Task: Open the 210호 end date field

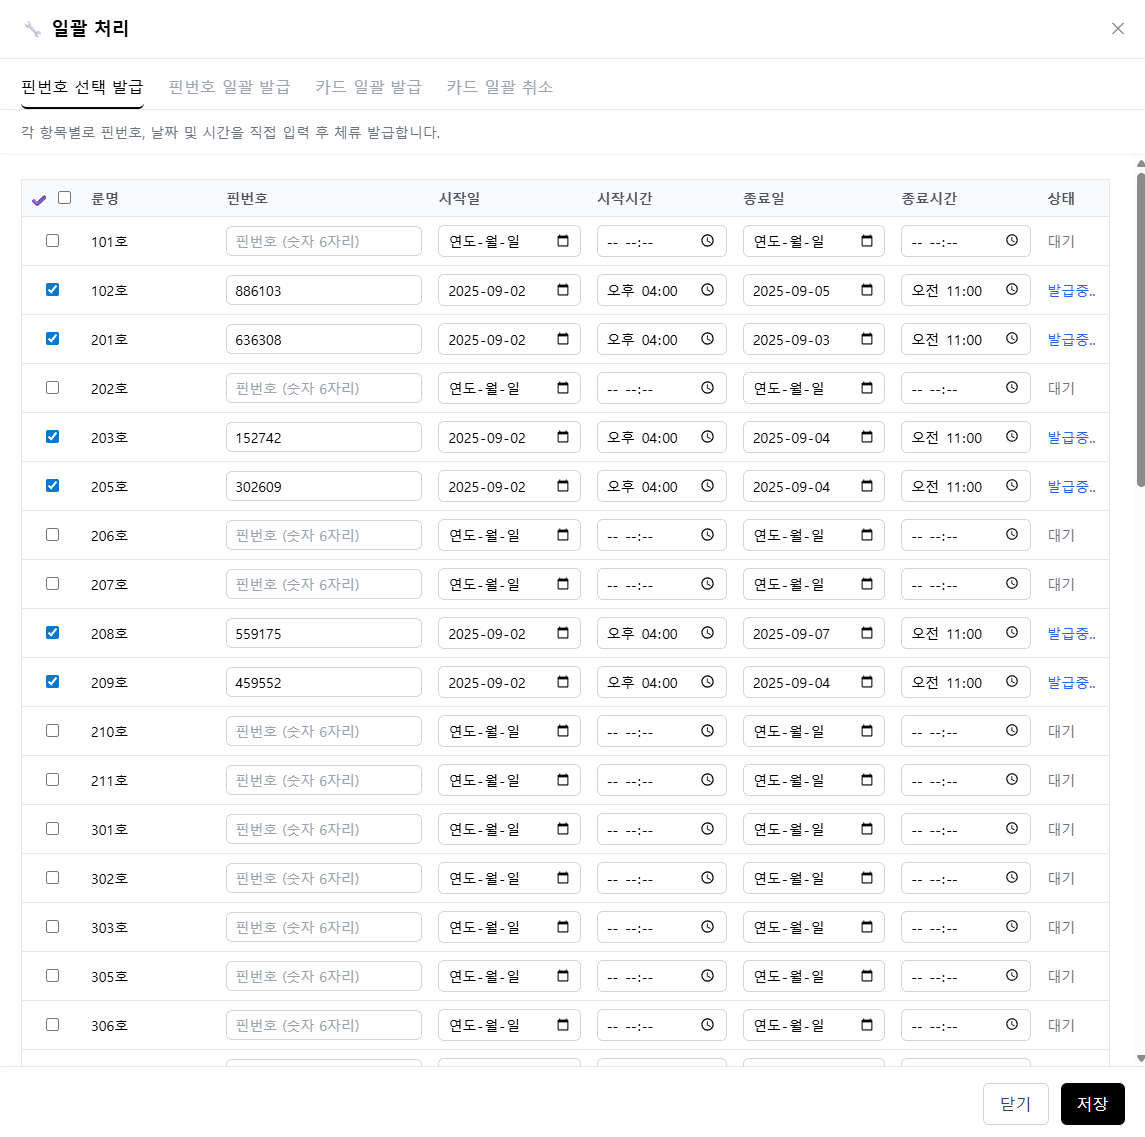Action: pos(812,731)
